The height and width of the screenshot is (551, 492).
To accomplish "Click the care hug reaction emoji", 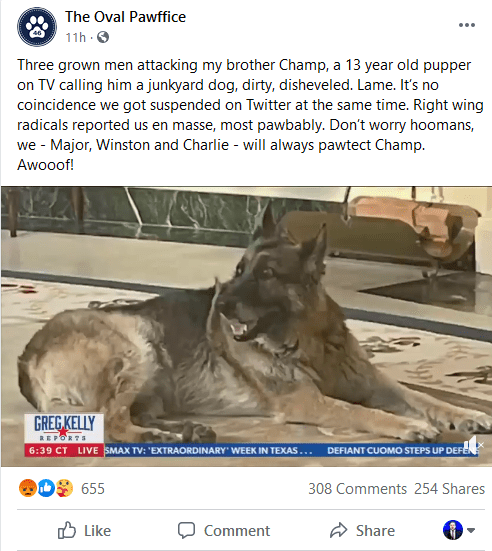I will [64, 488].
